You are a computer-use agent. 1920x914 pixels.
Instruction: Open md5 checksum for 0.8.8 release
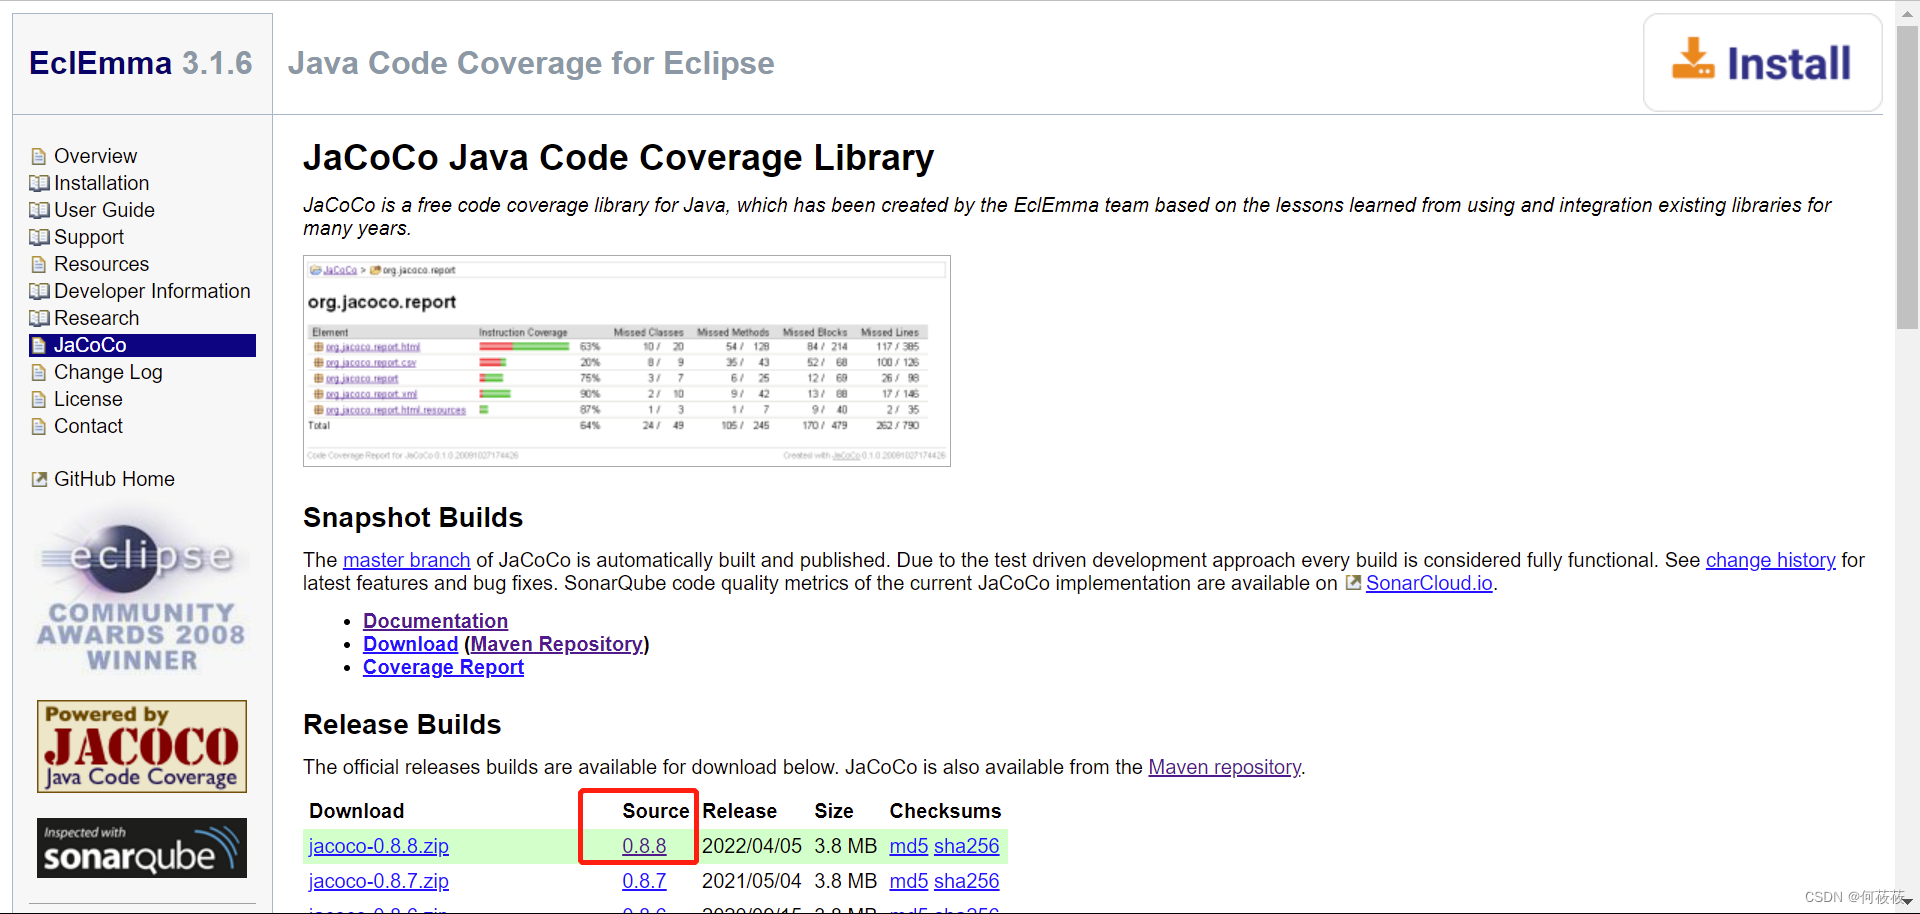pyautogui.click(x=909, y=846)
